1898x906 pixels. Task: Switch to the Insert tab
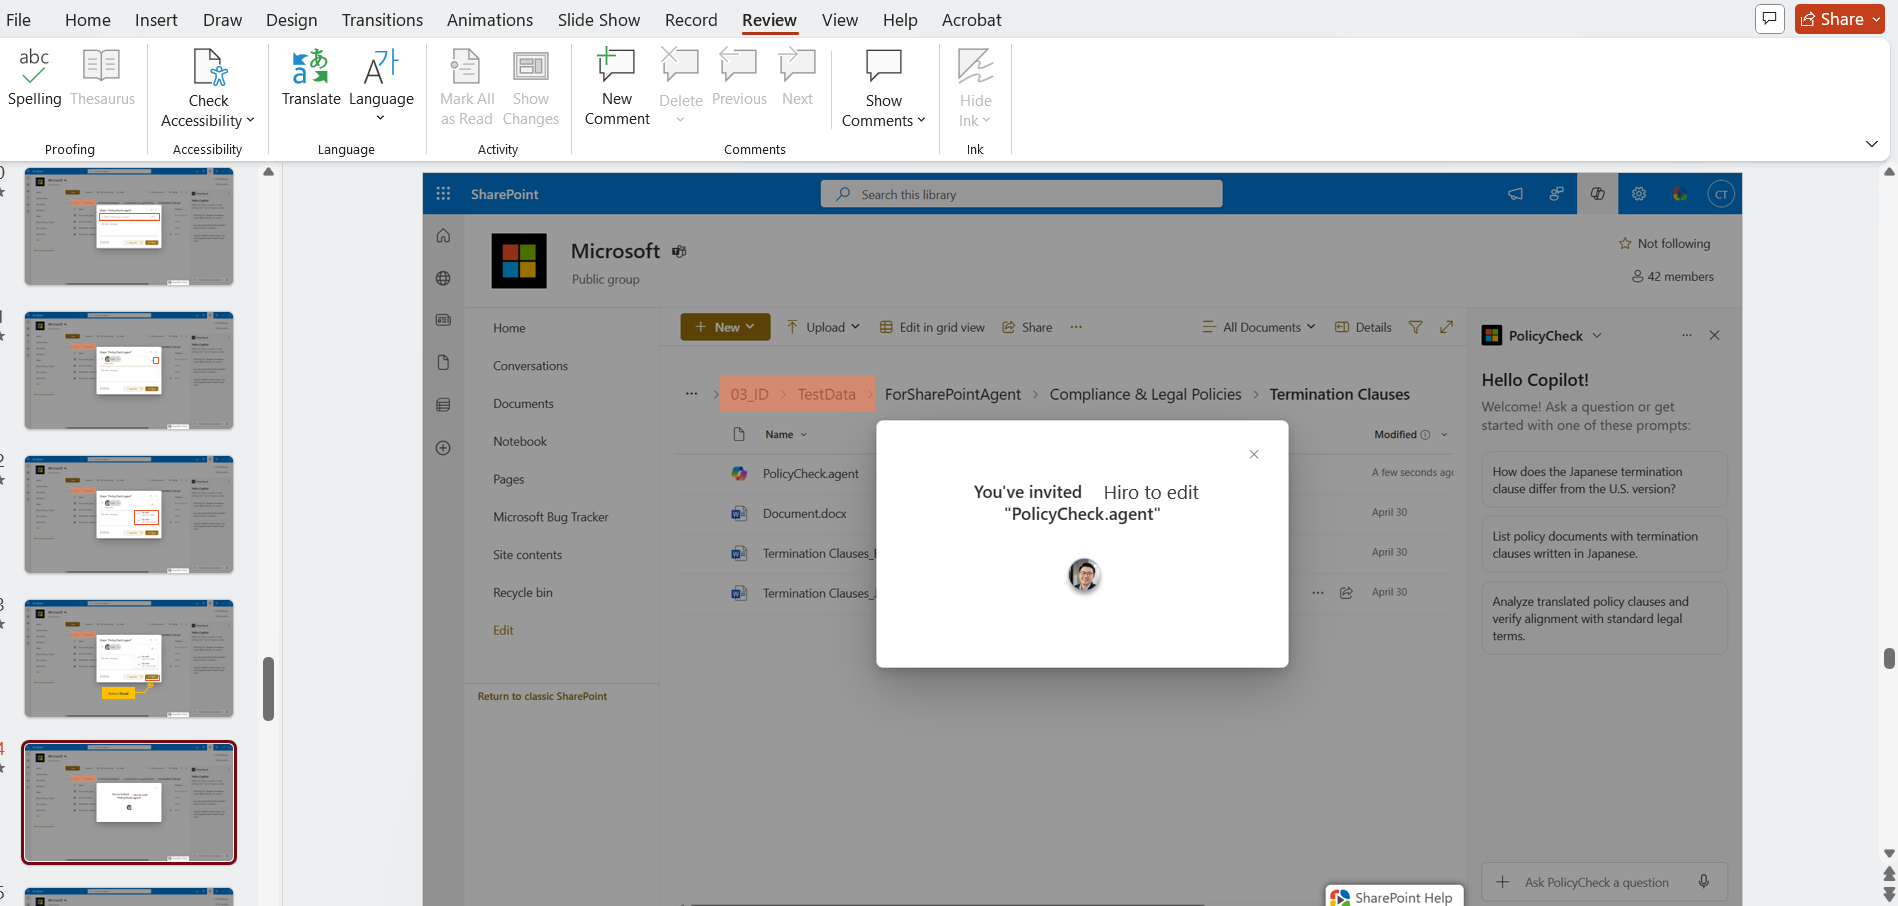click(156, 19)
